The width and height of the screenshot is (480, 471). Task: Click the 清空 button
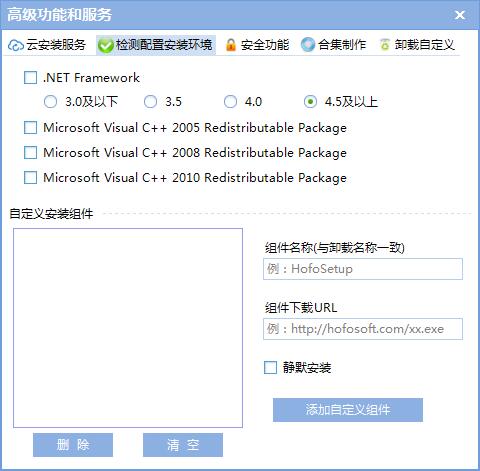coord(183,445)
